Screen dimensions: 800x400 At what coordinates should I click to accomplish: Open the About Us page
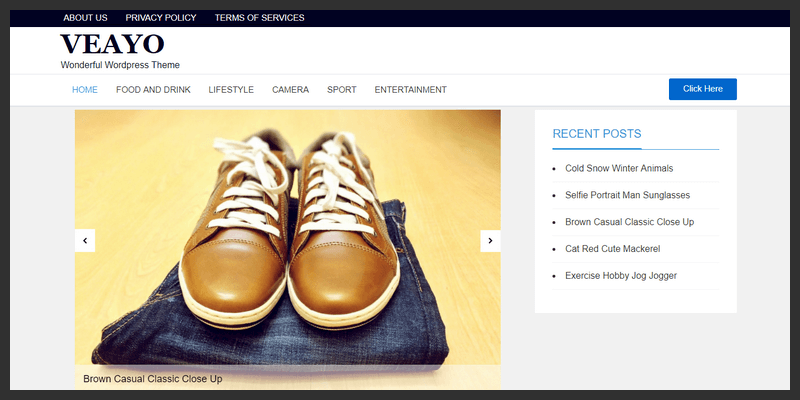(x=85, y=18)
